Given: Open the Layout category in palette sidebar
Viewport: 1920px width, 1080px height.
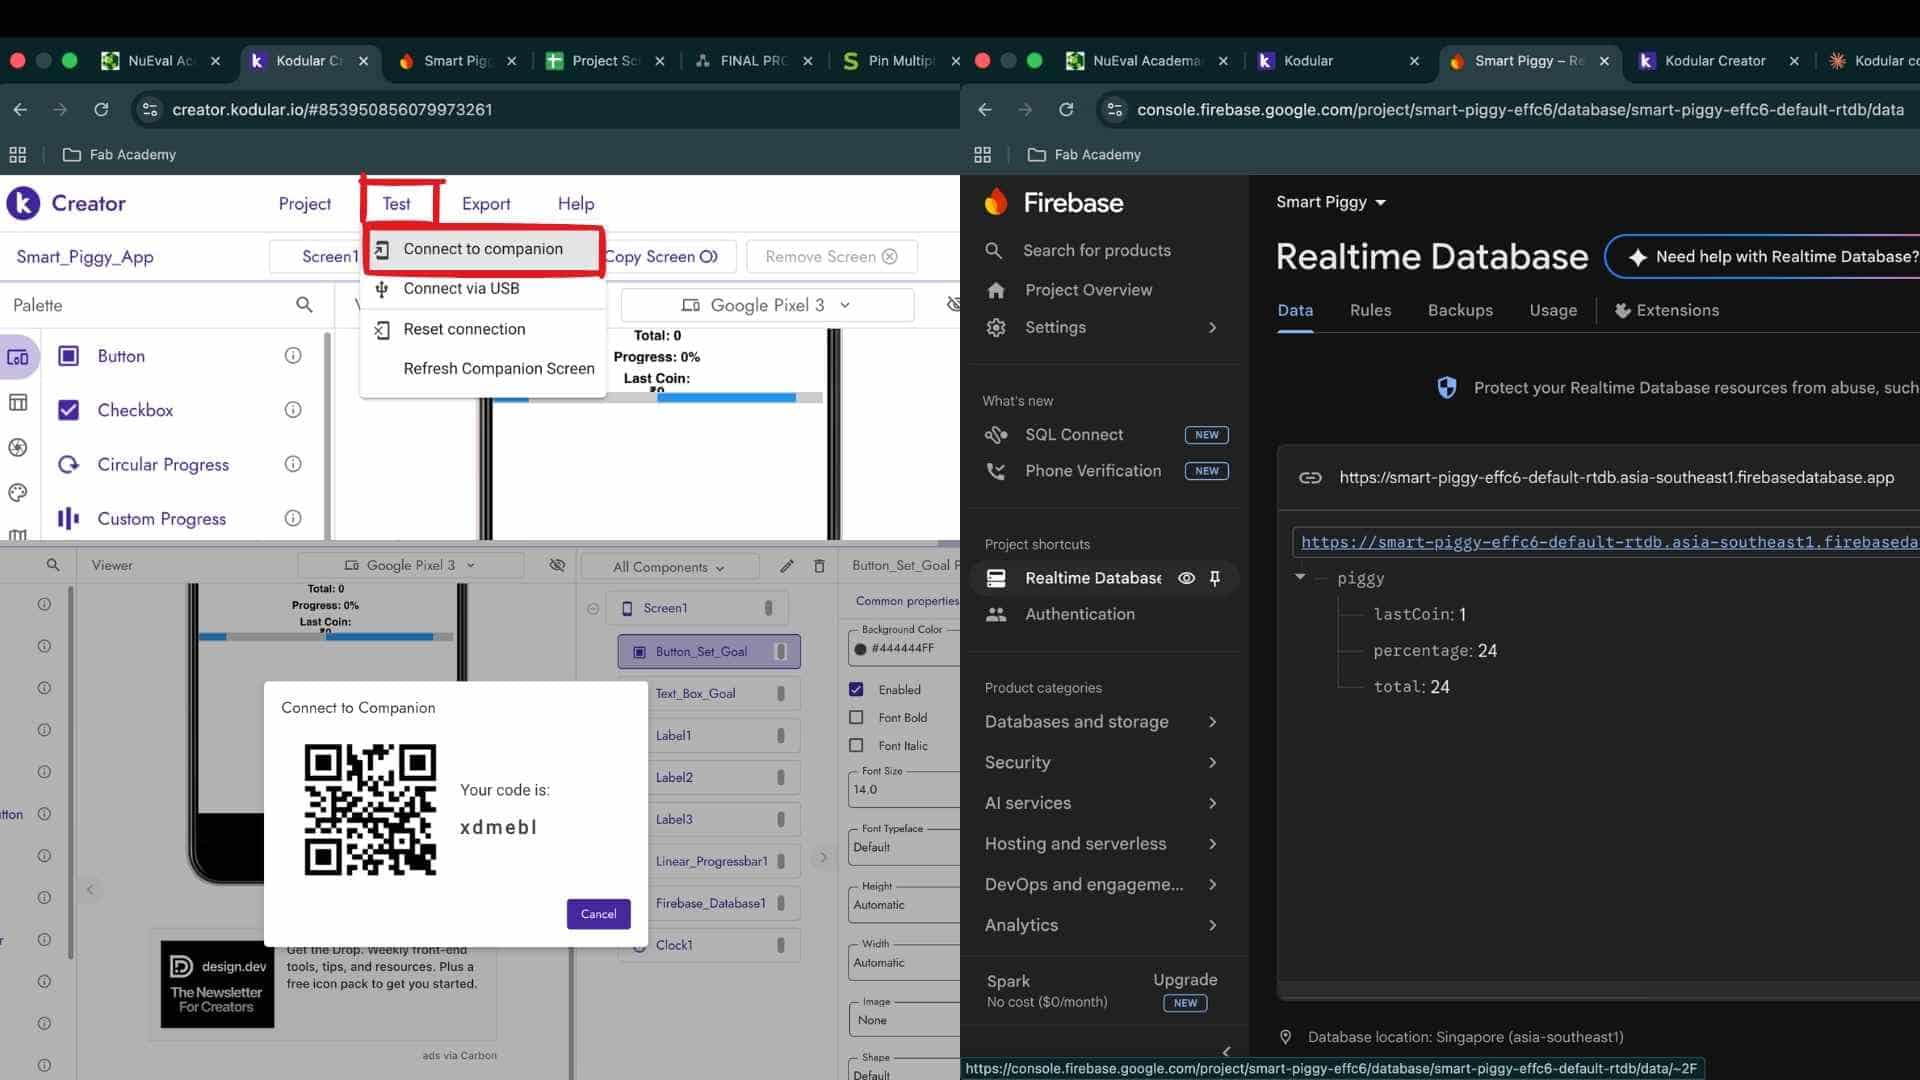Looking at the screenshot, I should coord(18,402).
